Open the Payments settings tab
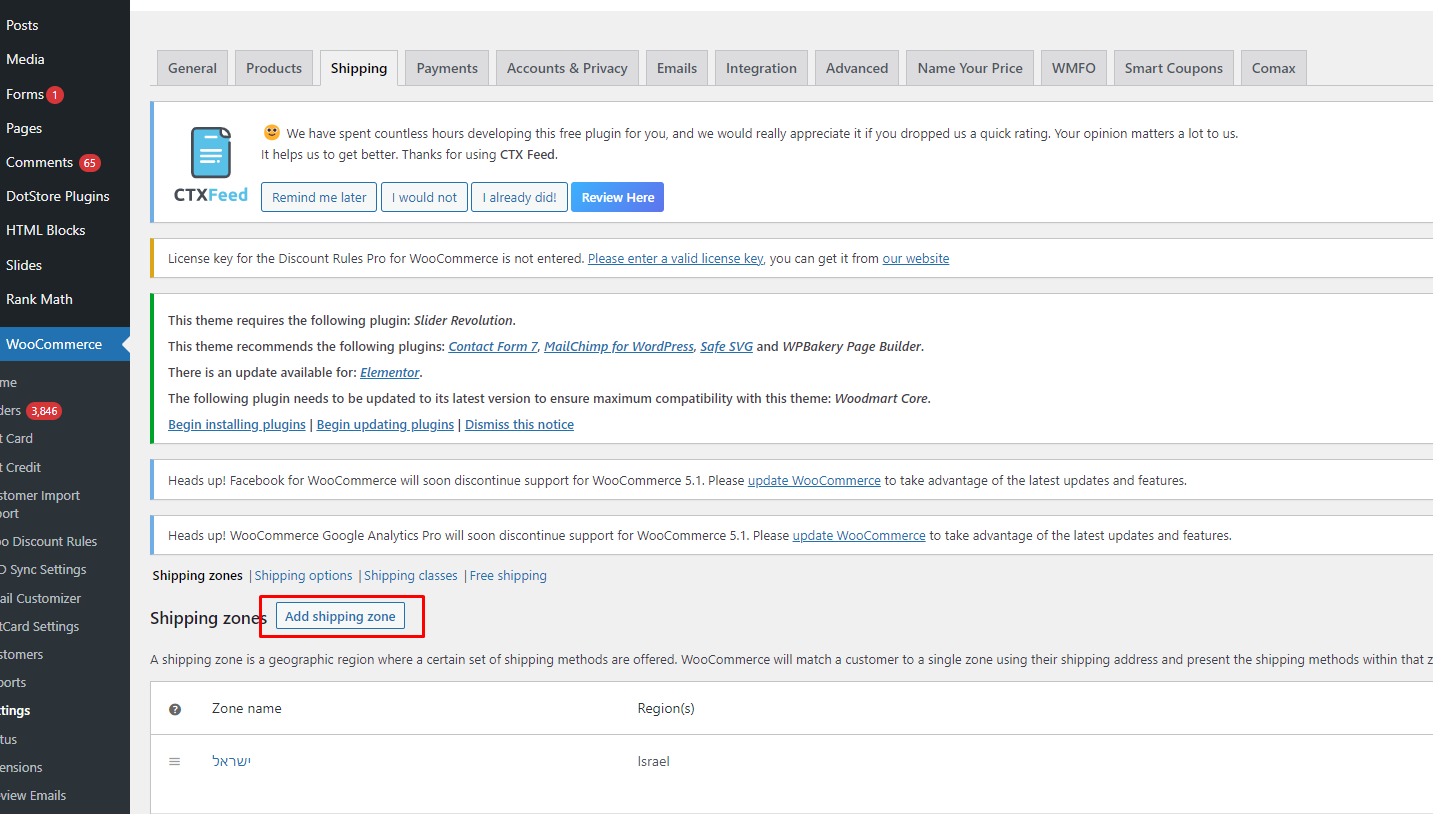 tap(447, 68)
